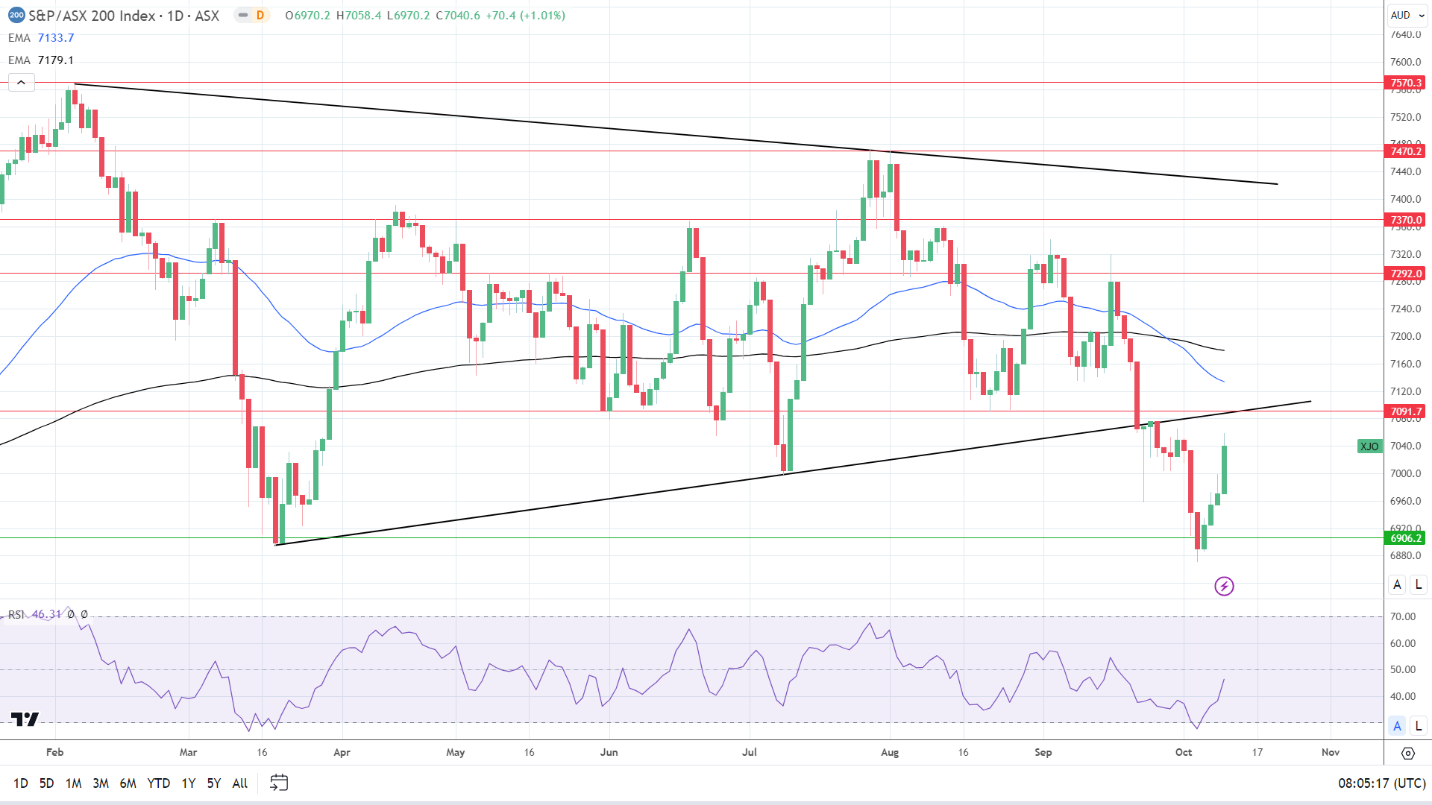Toggle auto scale A on the price pane
Screen dimensions: 1432x805
click(1397, 584)
